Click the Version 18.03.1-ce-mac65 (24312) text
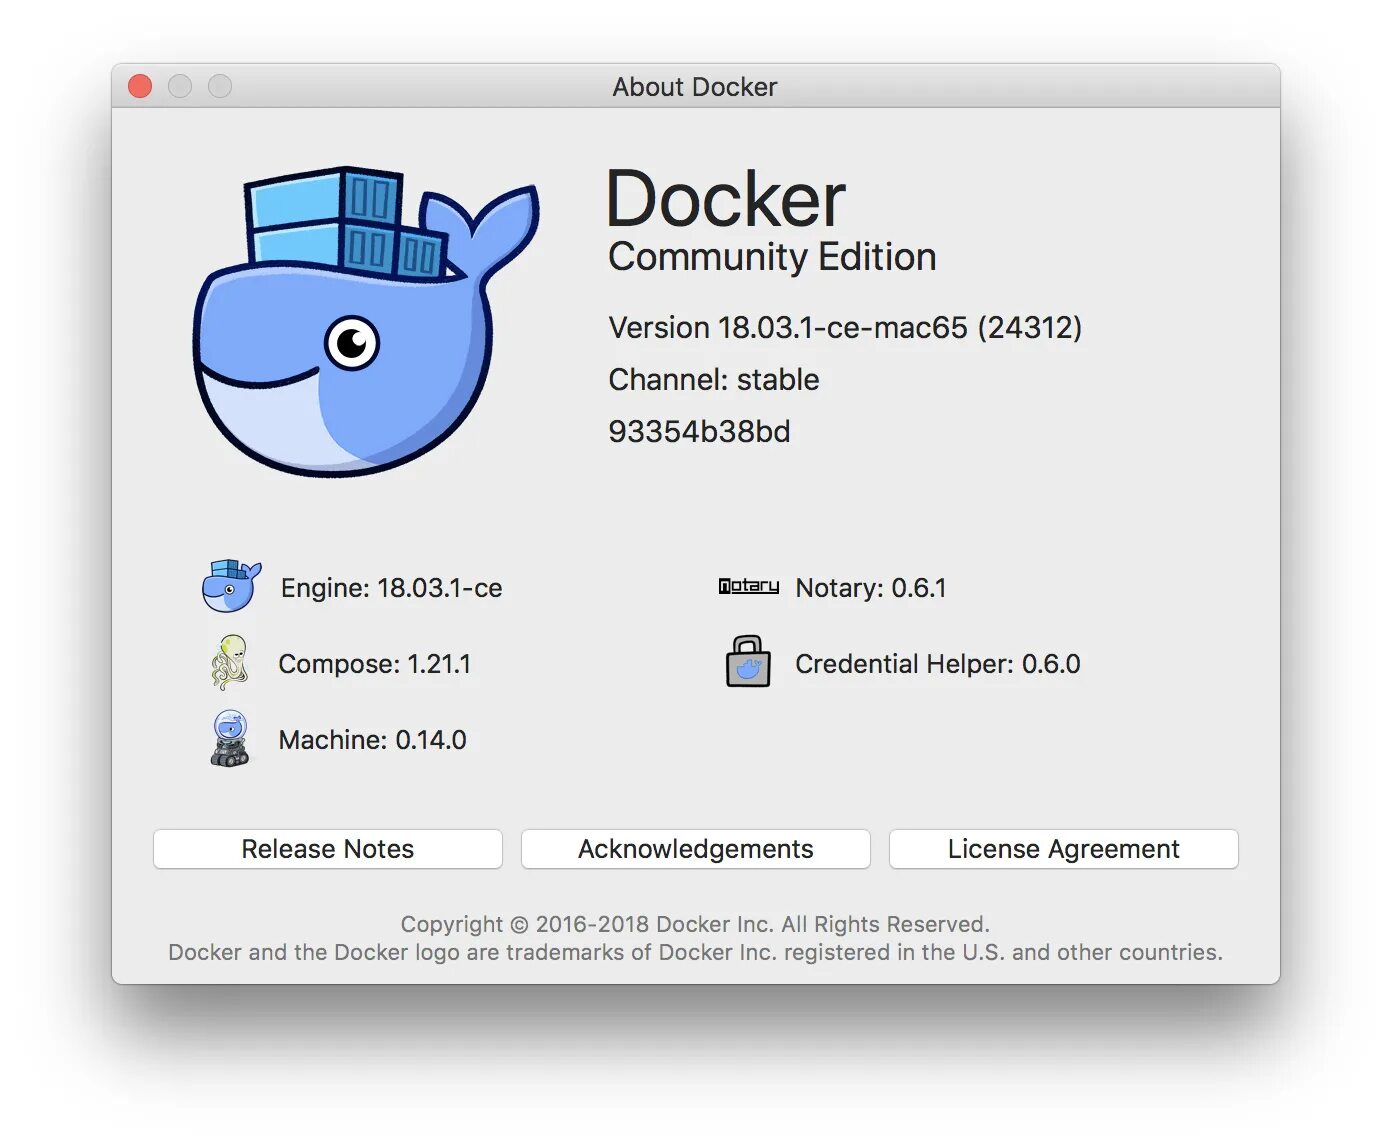The image size is (1392, 1144). [x=845, y=328]
